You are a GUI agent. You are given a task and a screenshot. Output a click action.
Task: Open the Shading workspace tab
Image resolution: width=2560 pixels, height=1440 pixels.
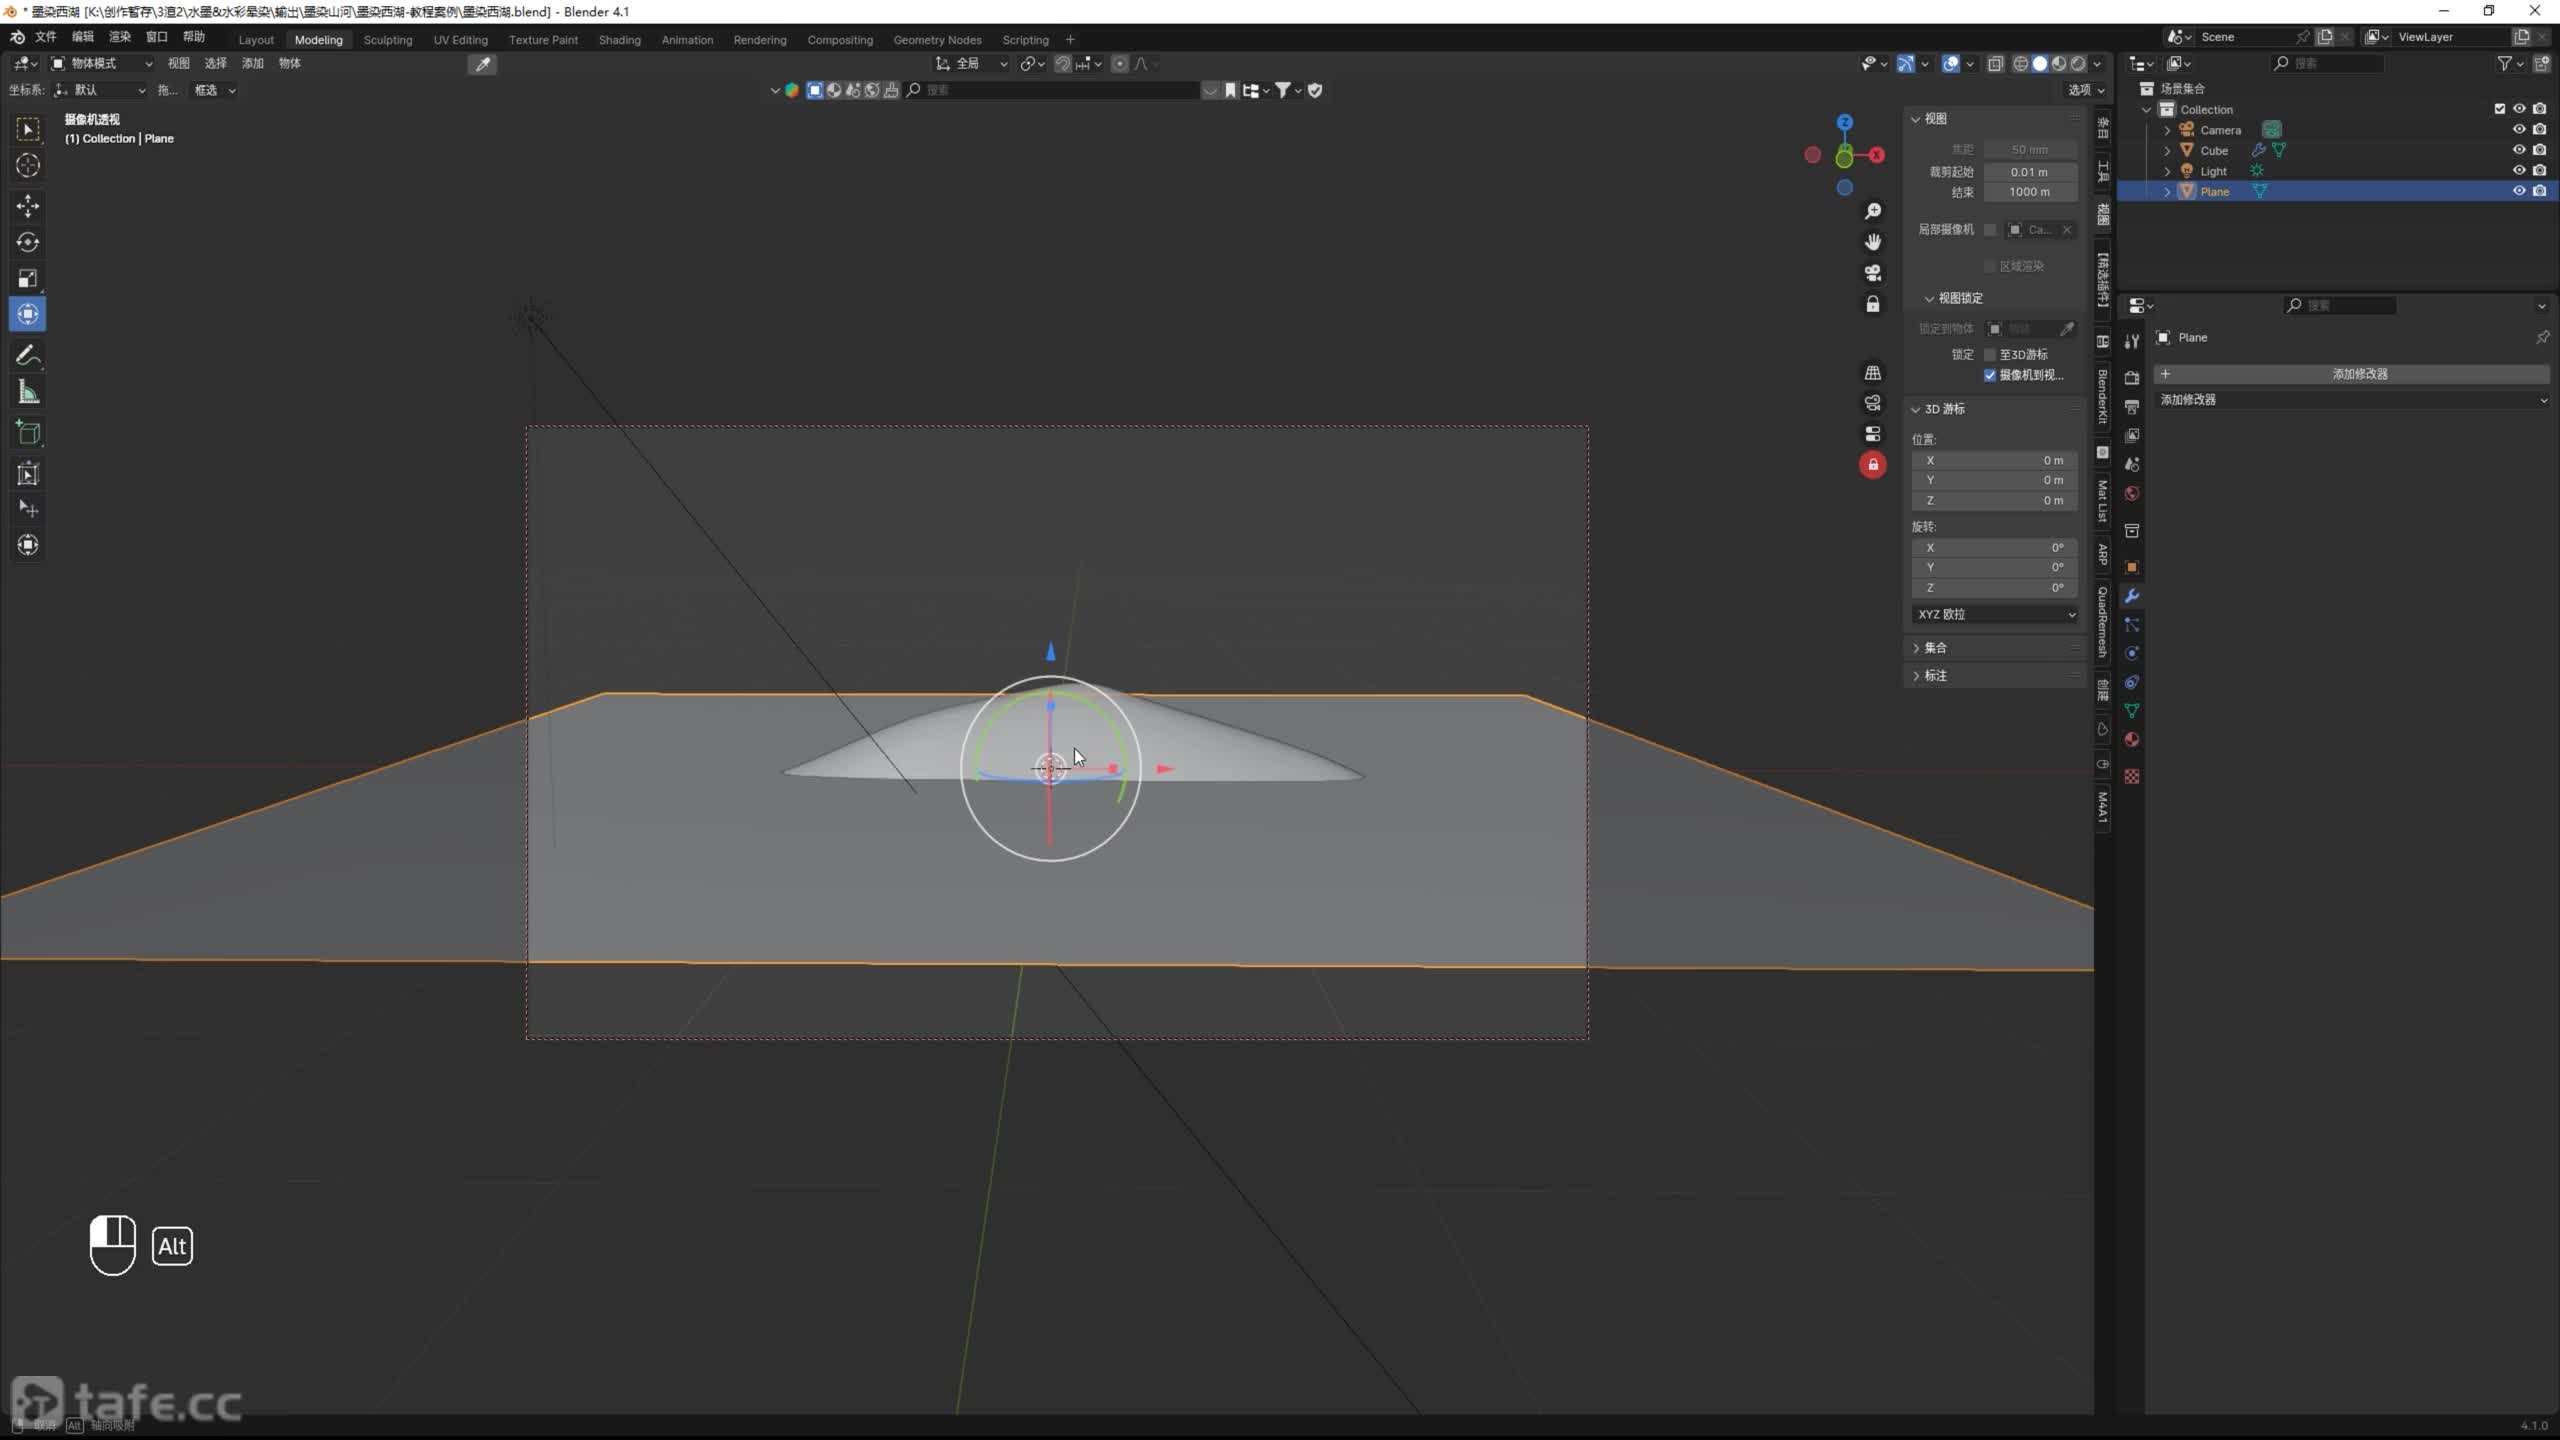coord(619,40)
